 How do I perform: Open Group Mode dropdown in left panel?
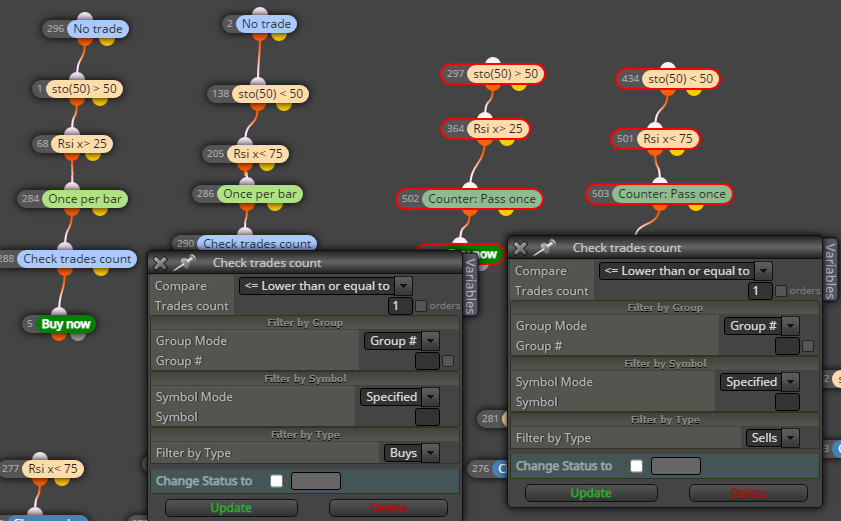pos(402,341)
